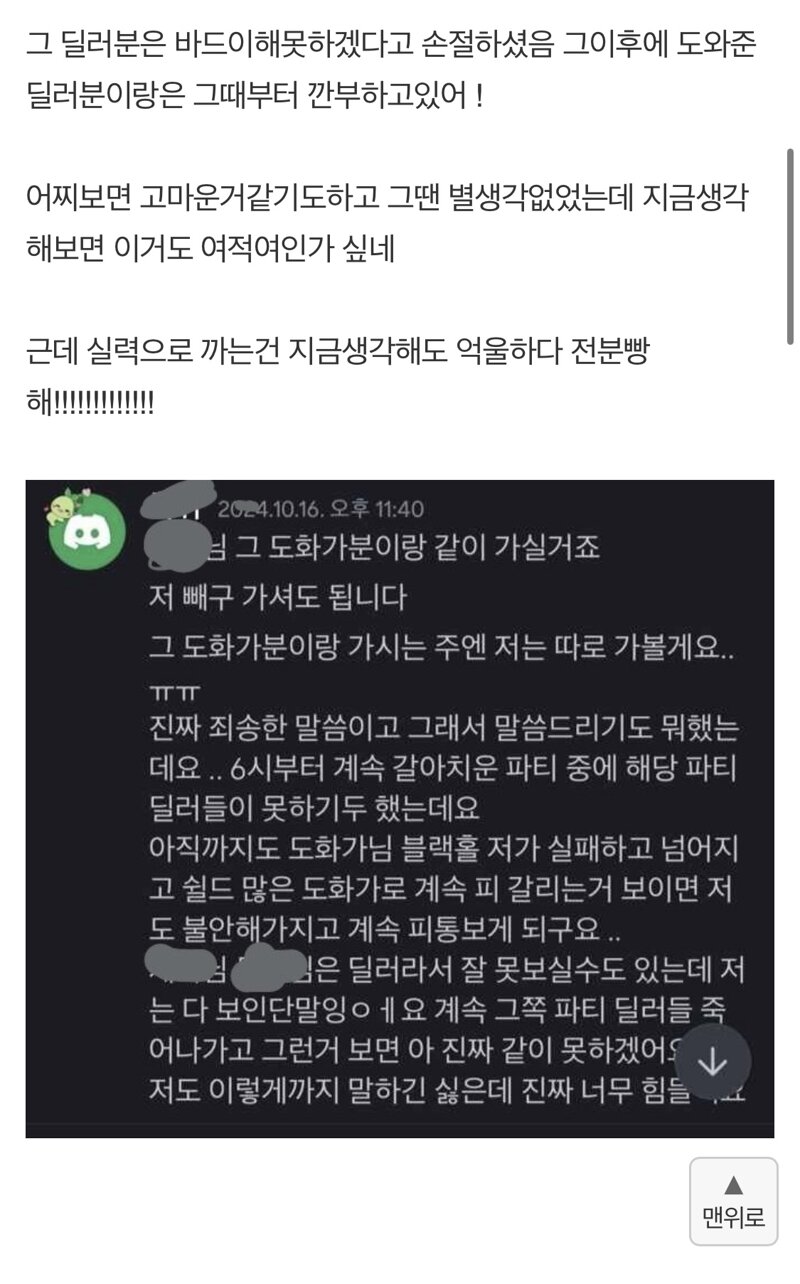This screenshot has width=800, height=1284.
Task: Tap the round down-arrow jump button in the chat
Action: [x=712, y=1063]
